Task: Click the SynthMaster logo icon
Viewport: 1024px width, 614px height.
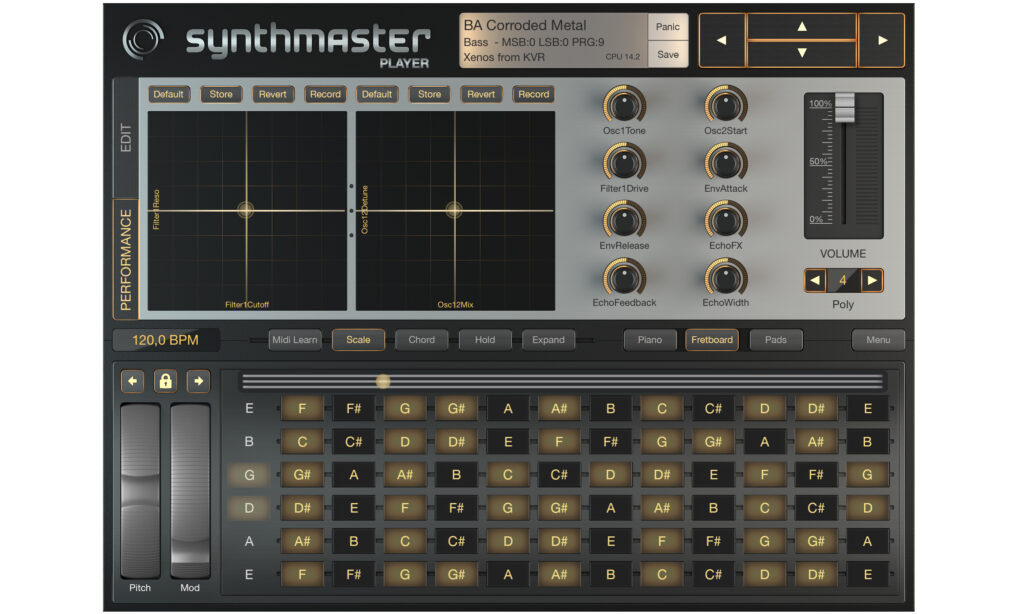Action: (x=143, y=40)
